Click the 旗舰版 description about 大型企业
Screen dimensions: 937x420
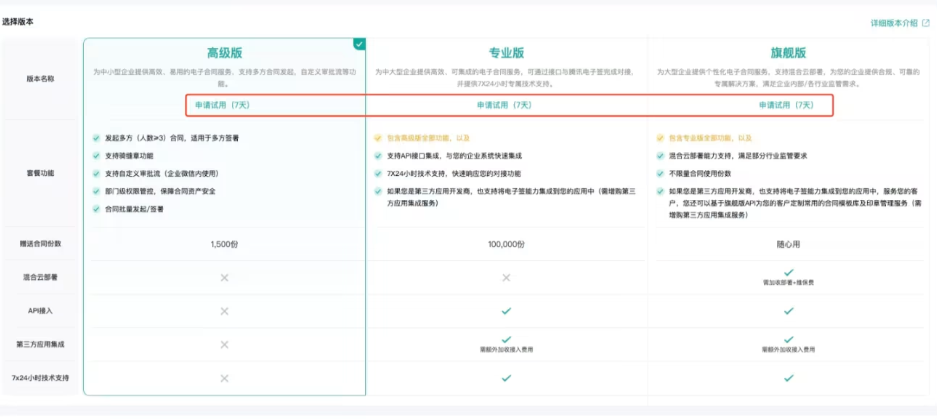[x=788, y=78]
